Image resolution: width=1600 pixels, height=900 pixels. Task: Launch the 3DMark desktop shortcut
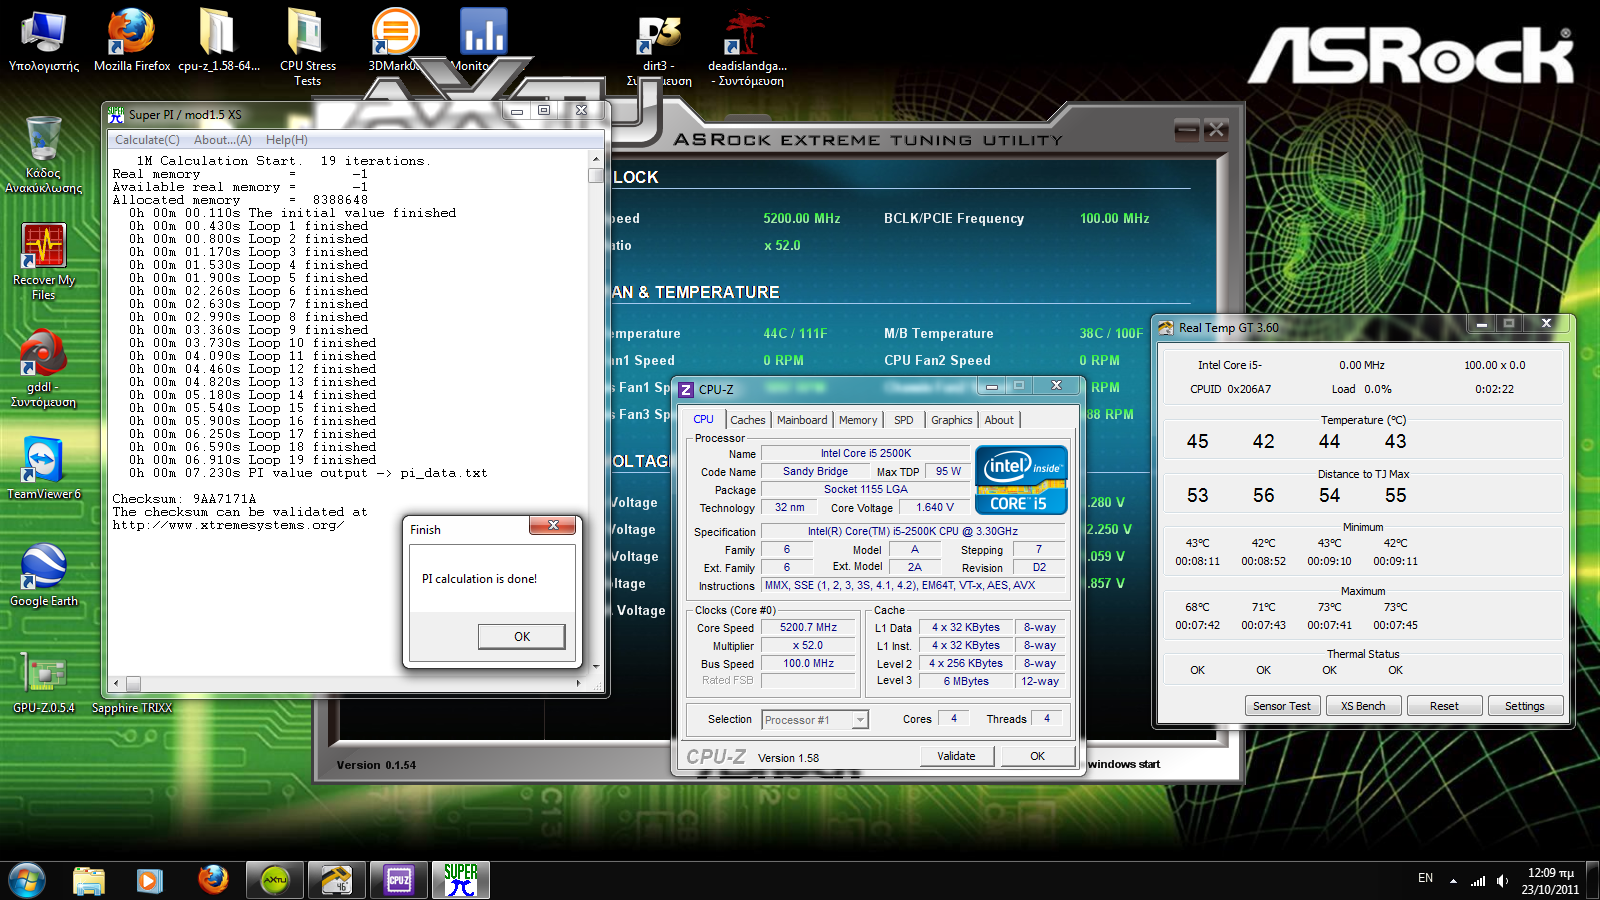(x=395, y=40)
